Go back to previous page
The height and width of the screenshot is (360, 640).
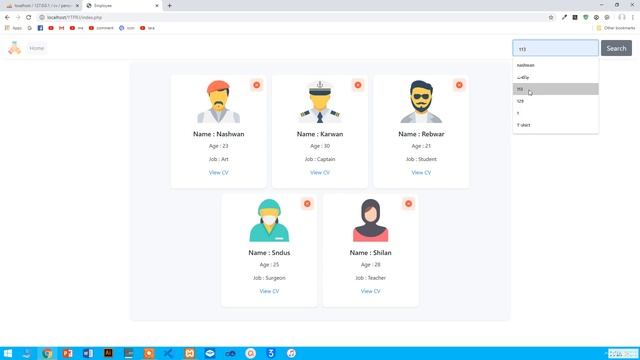tap(7, 17)
